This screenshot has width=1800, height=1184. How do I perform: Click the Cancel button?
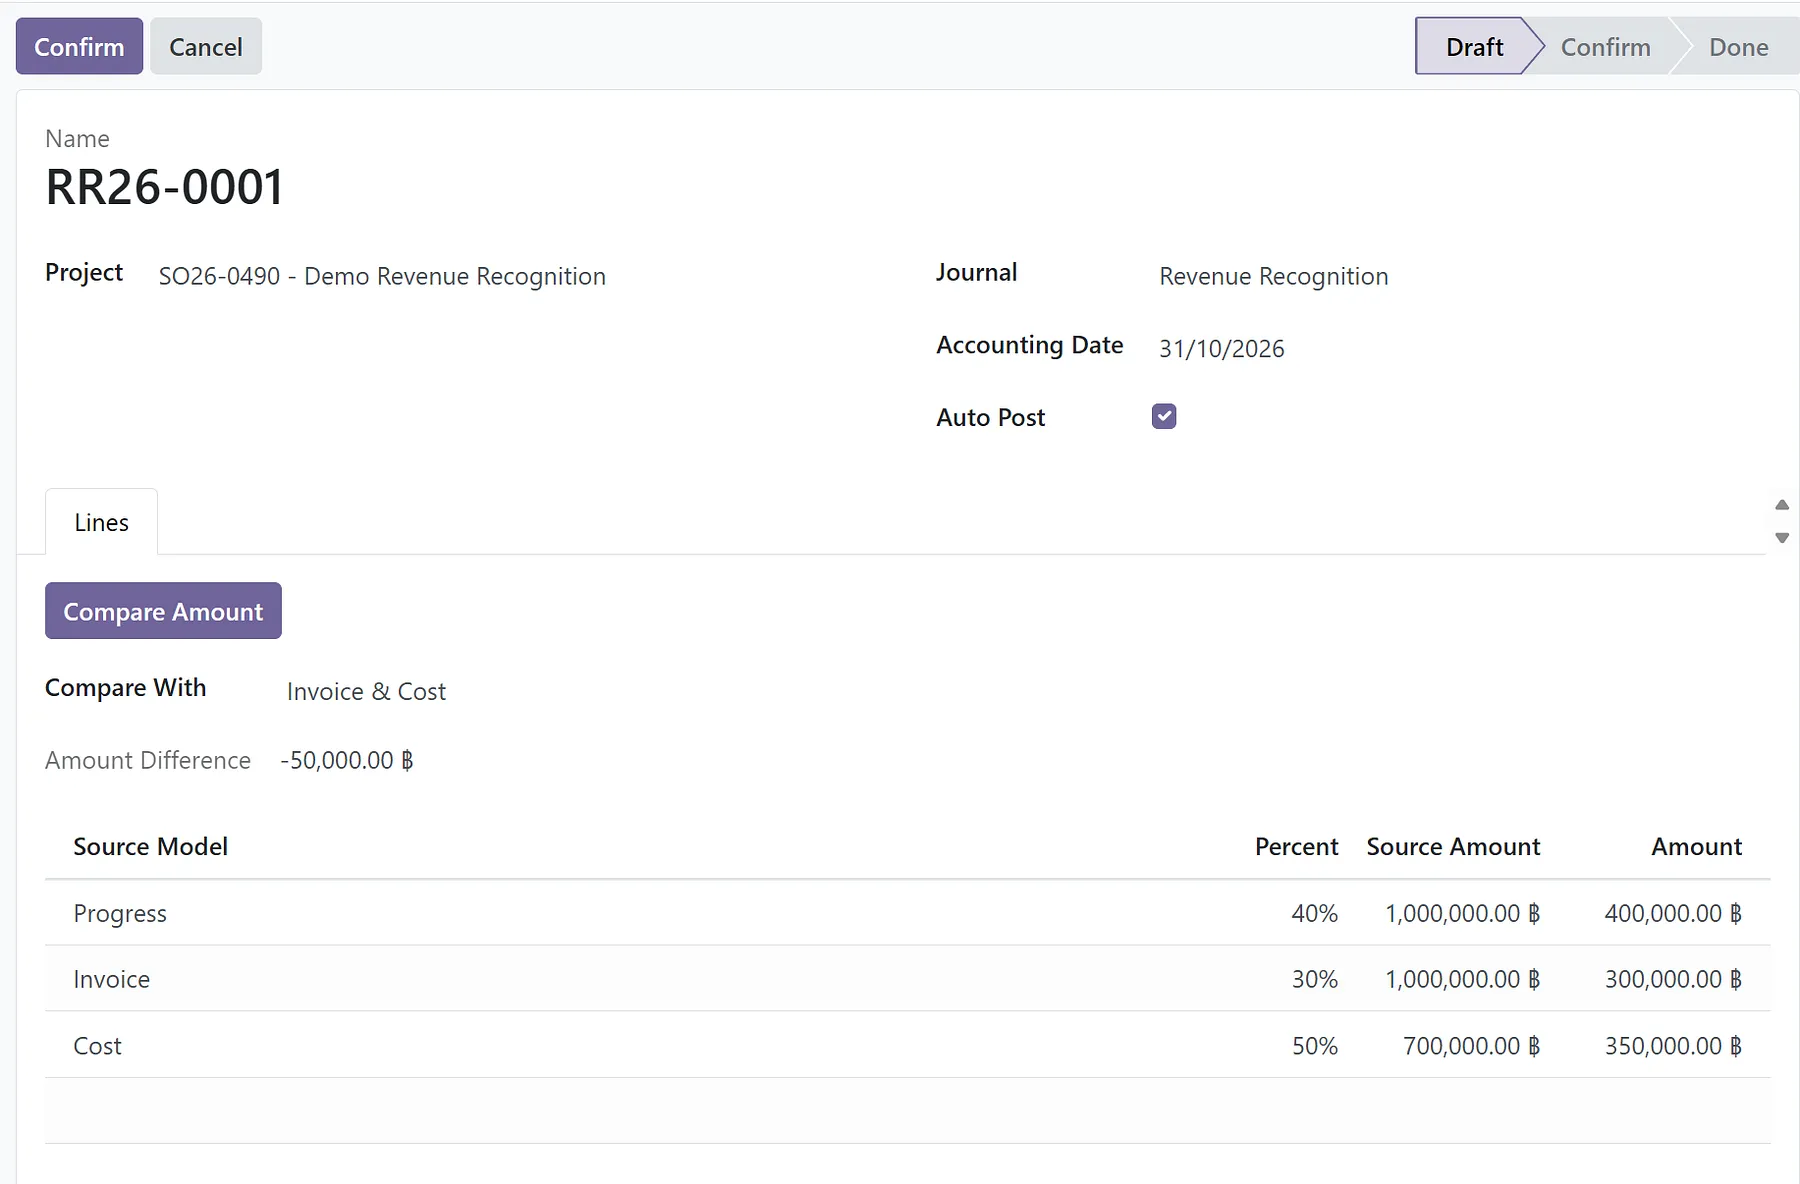(x=205, y=46)
